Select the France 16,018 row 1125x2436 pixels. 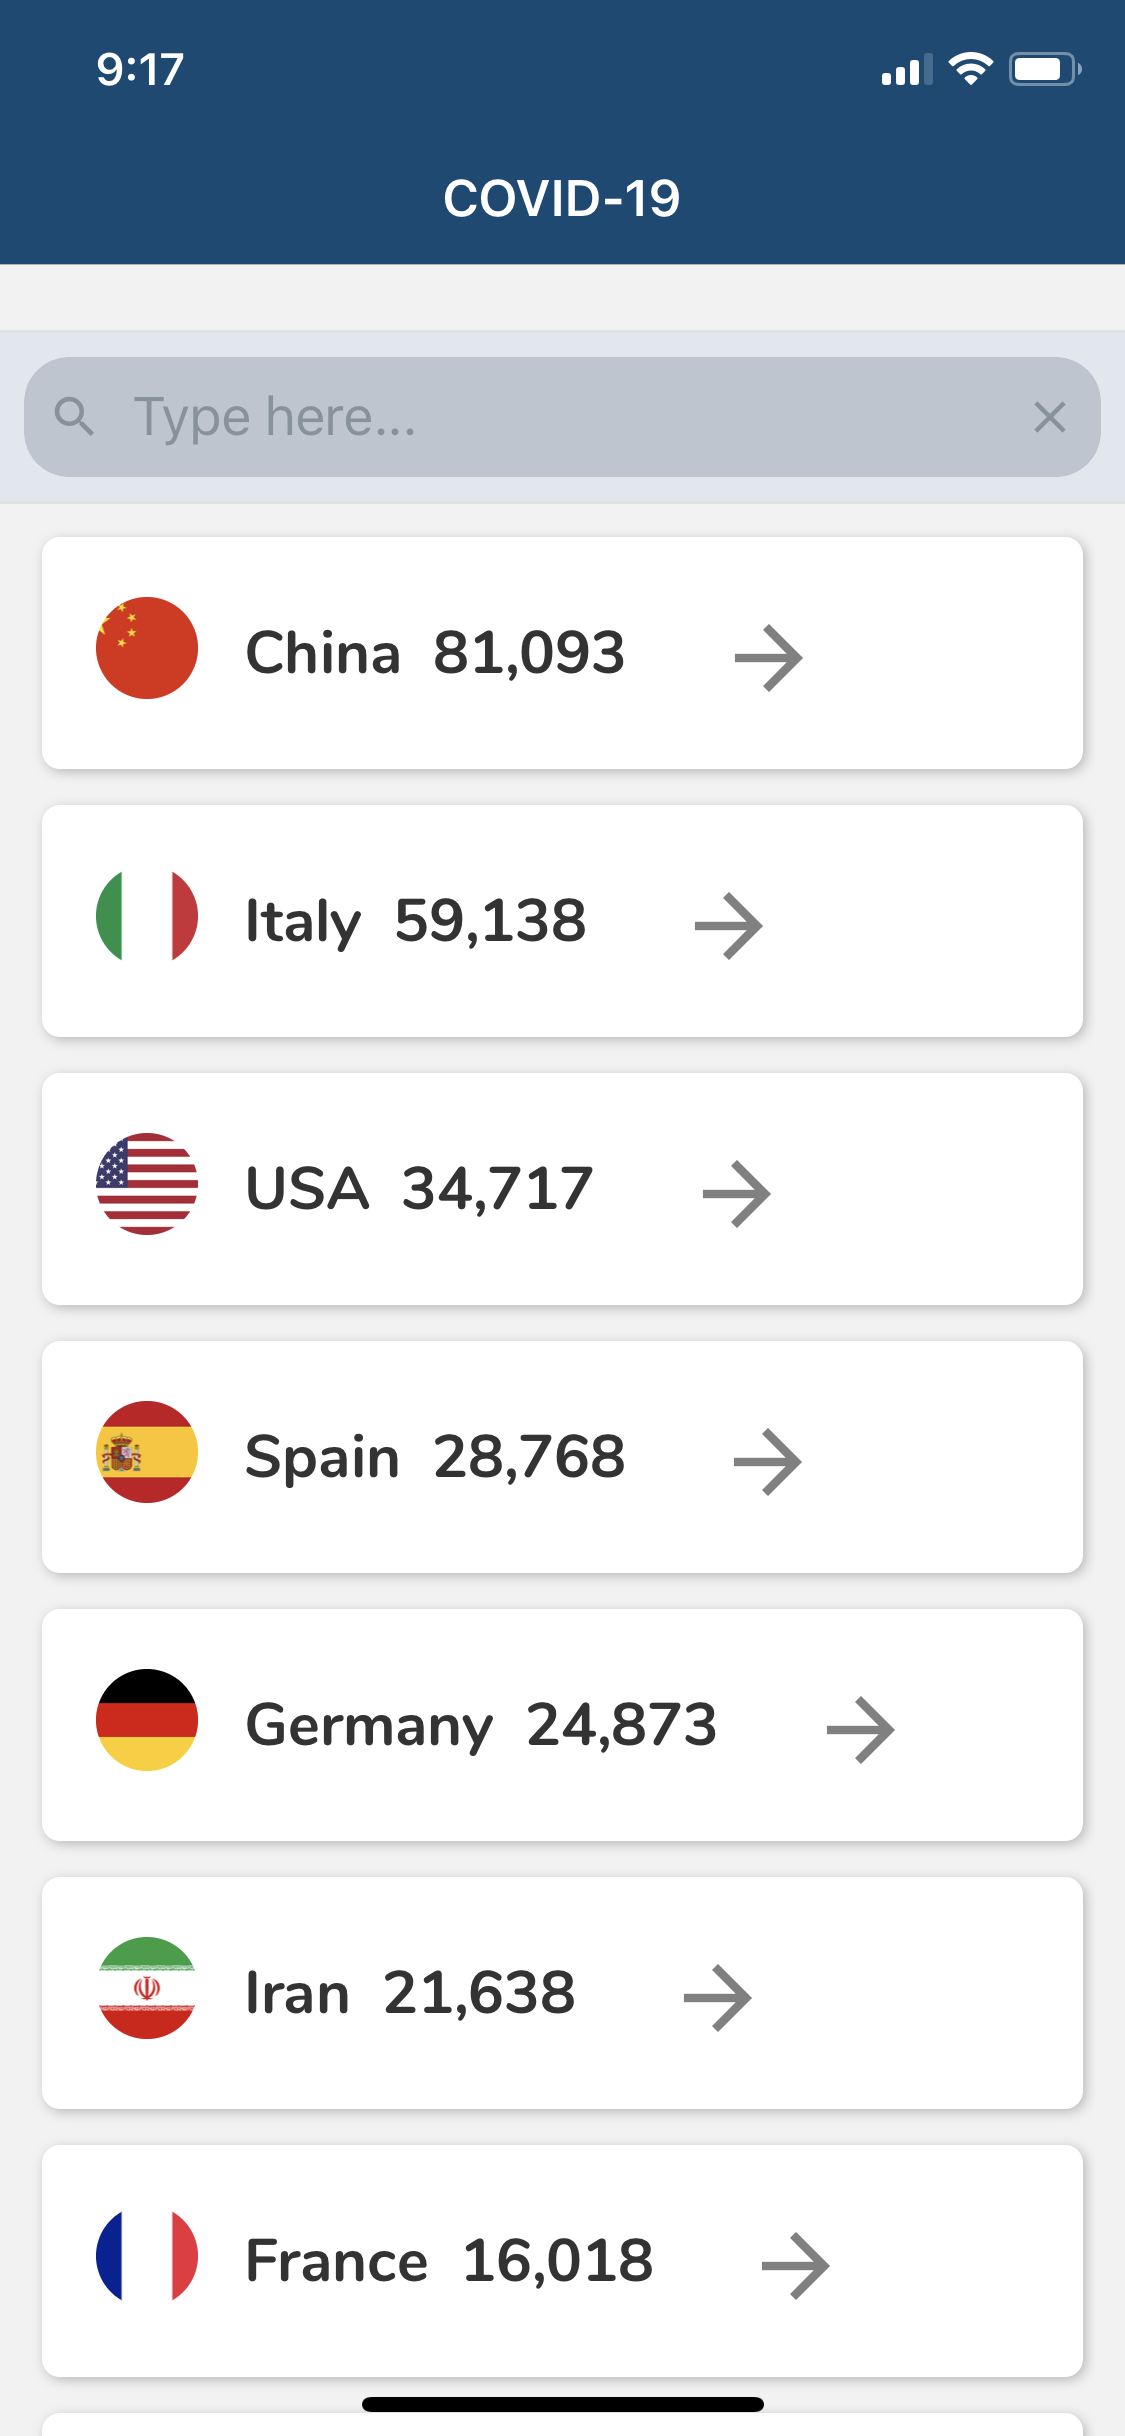click(x=562, y=2261)
